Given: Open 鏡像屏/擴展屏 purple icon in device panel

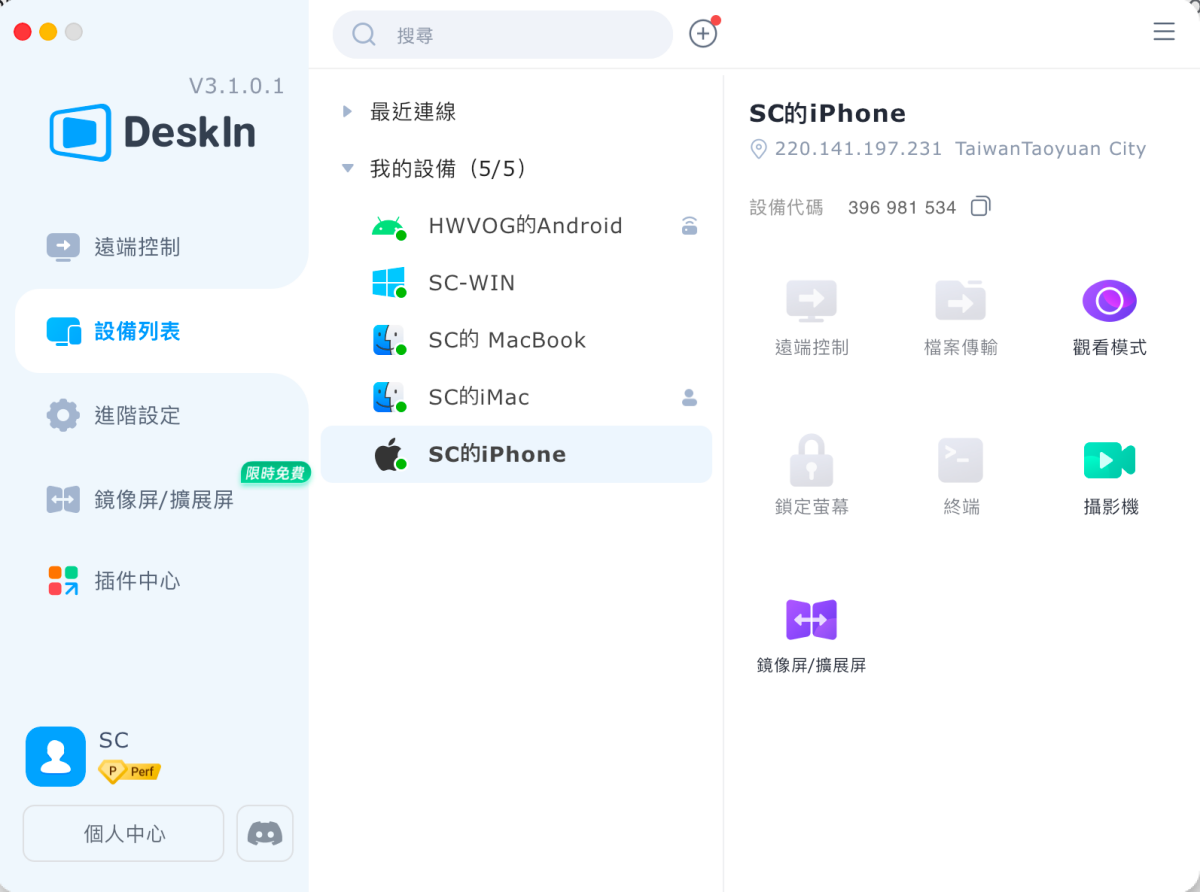Looking at the screenshot, I should tap(811, 620).
